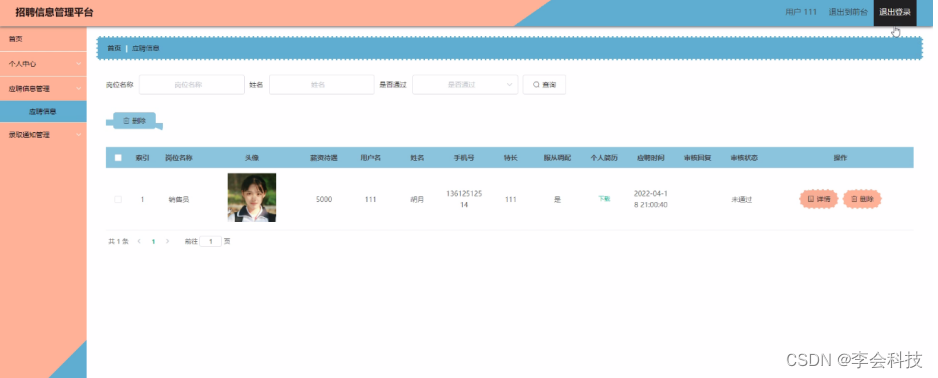Click the 5000 salary cell
The width and height of the screenshot is (938, 378).
coord(324,200)
